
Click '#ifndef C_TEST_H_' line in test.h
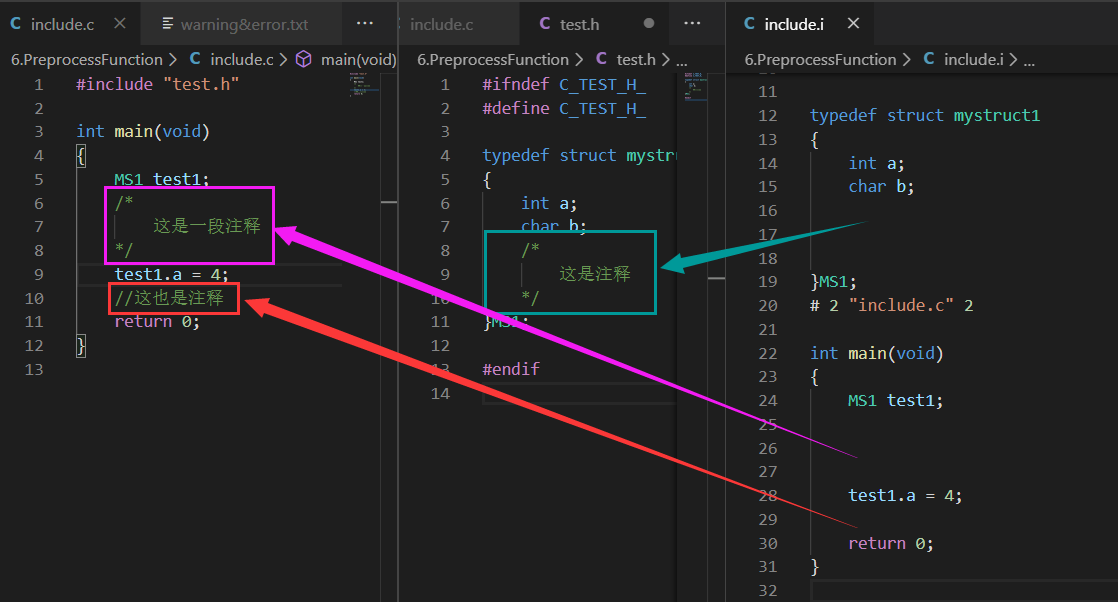(x=564, y=84)
